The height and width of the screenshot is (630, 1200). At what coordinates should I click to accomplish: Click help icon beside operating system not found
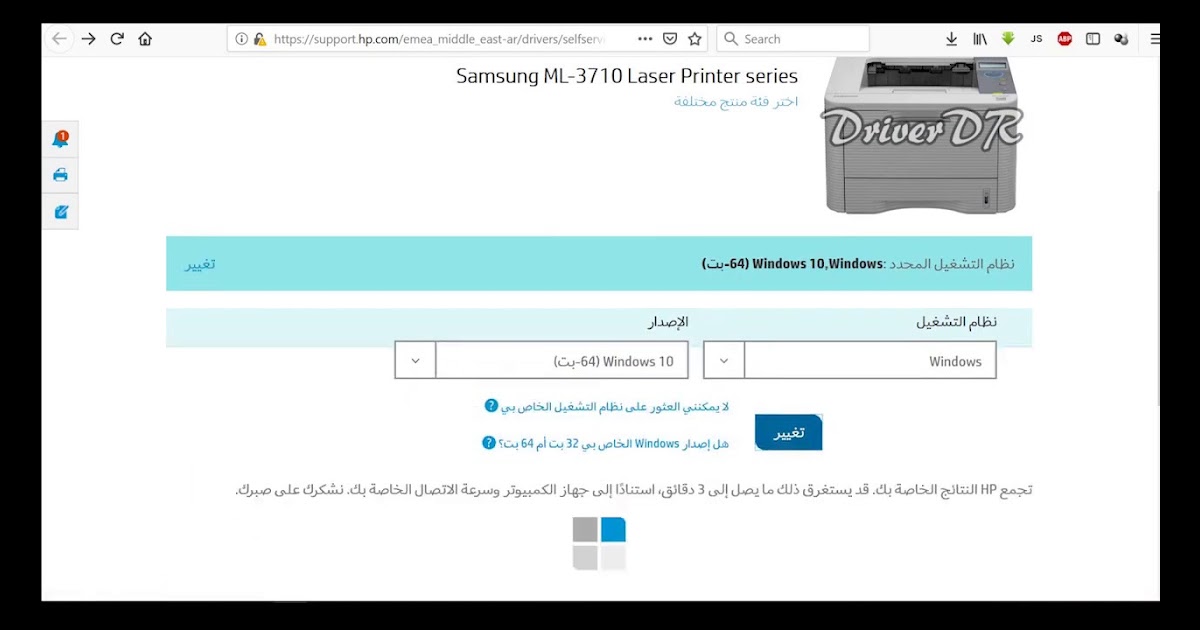click(x=491, y=406)
